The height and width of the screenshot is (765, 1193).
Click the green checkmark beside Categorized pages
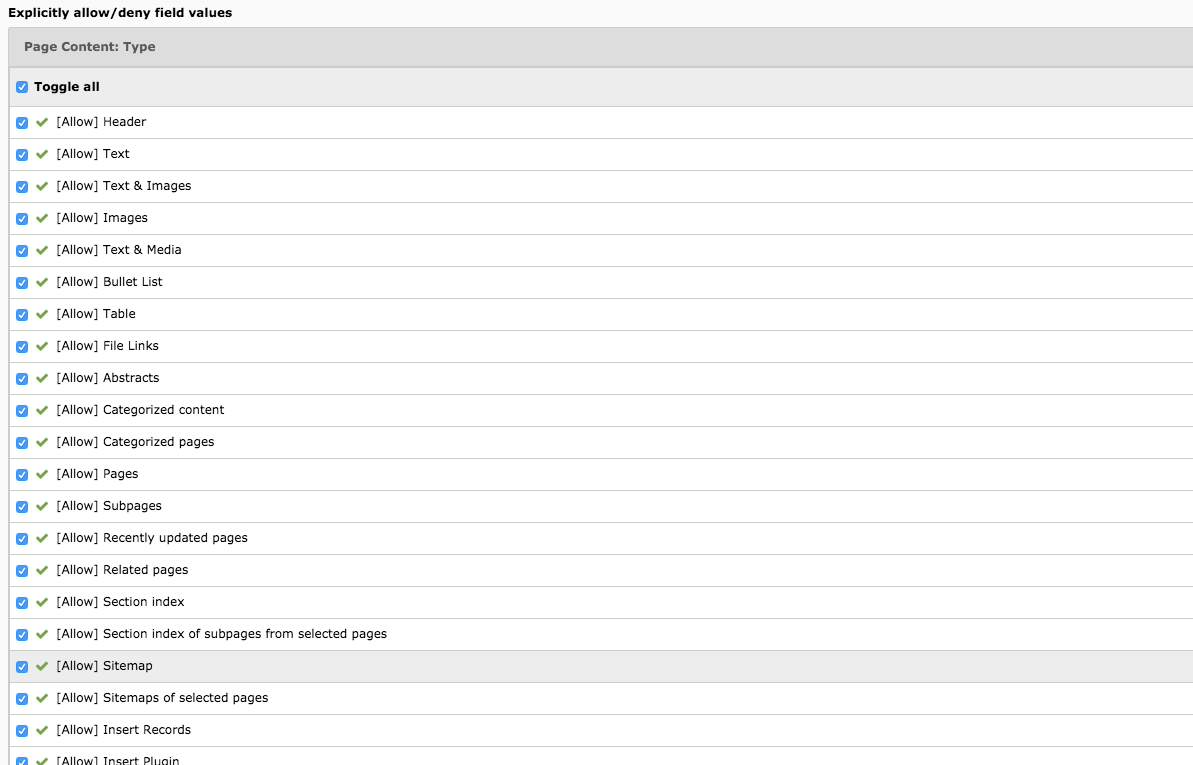(43, 441)
